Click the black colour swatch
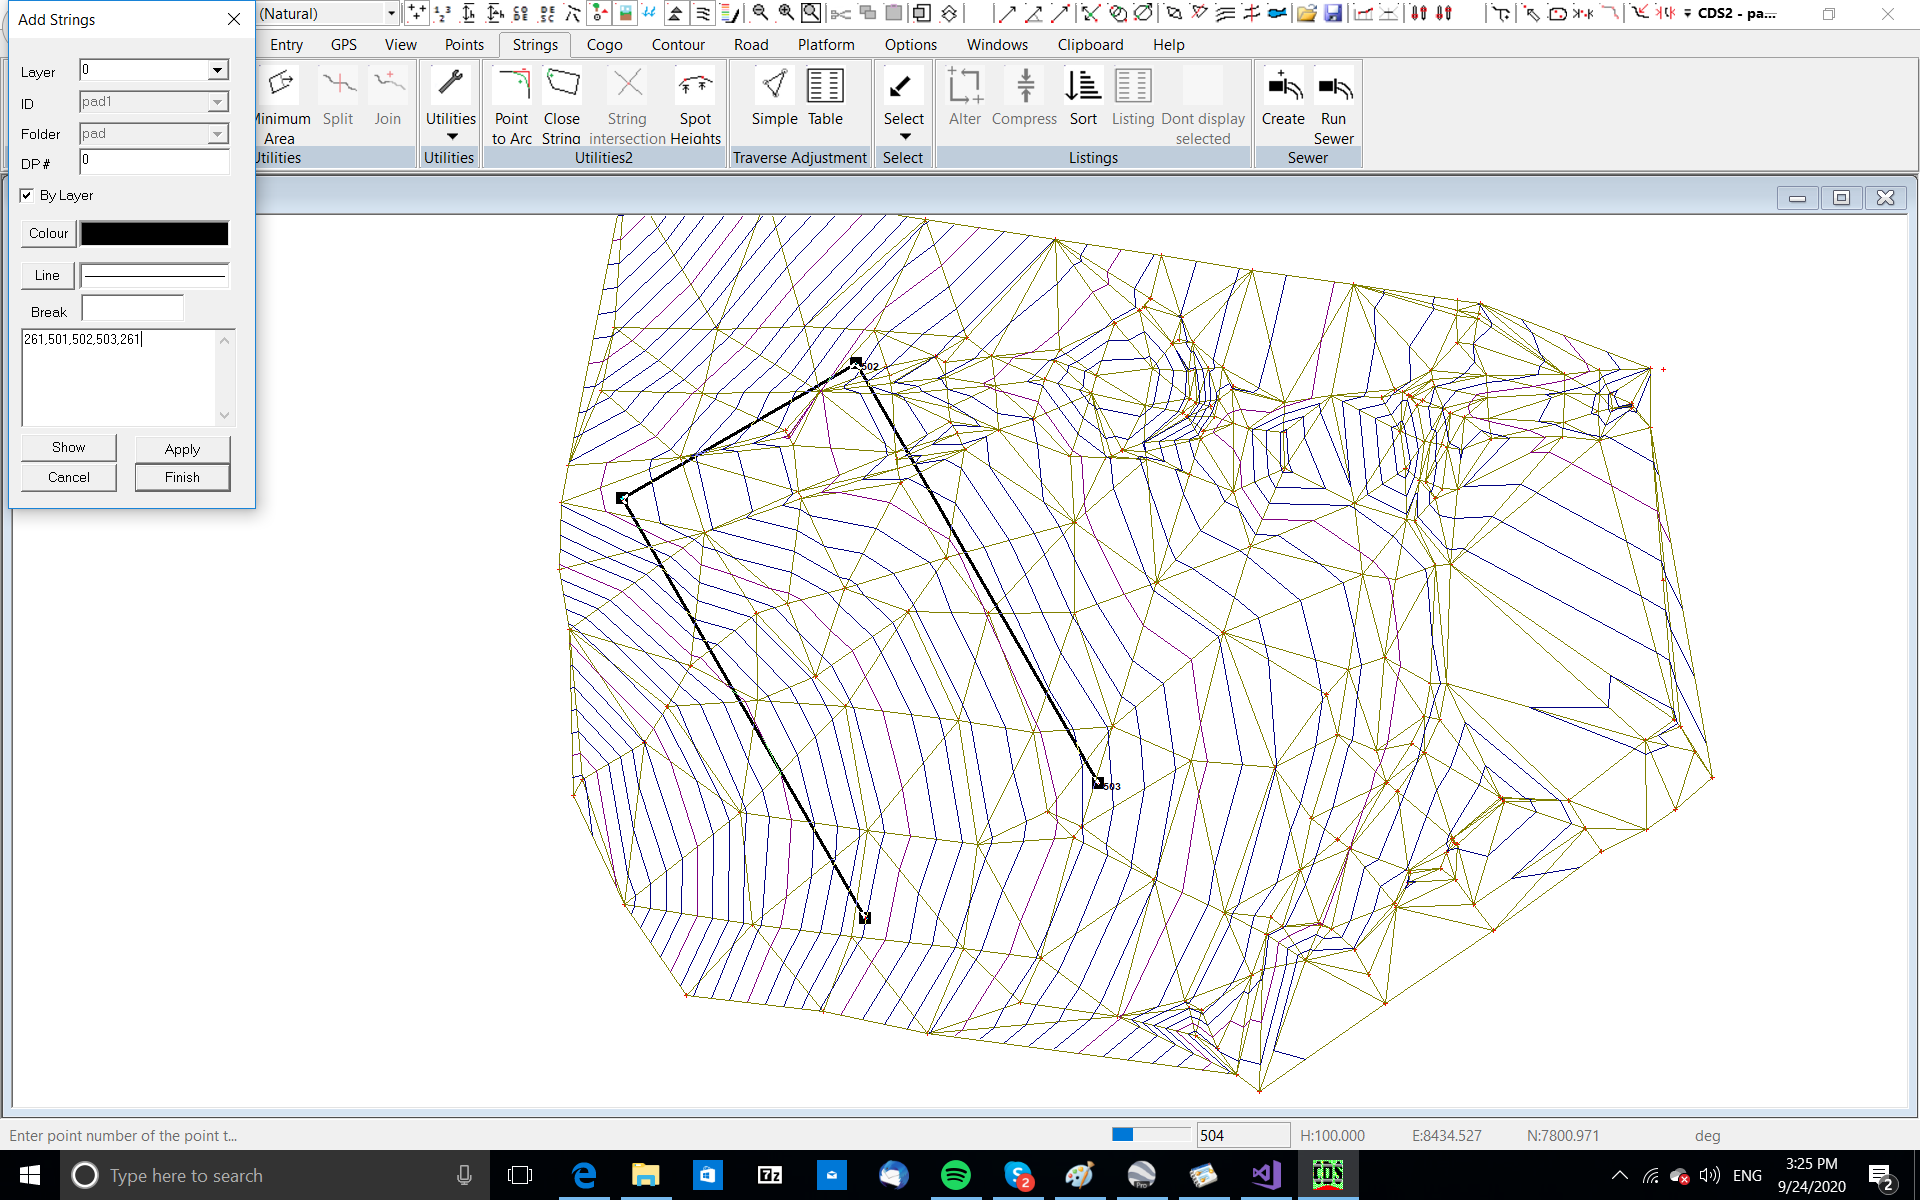Screen dimensions: 1920x1200 (x=154, y=233)
